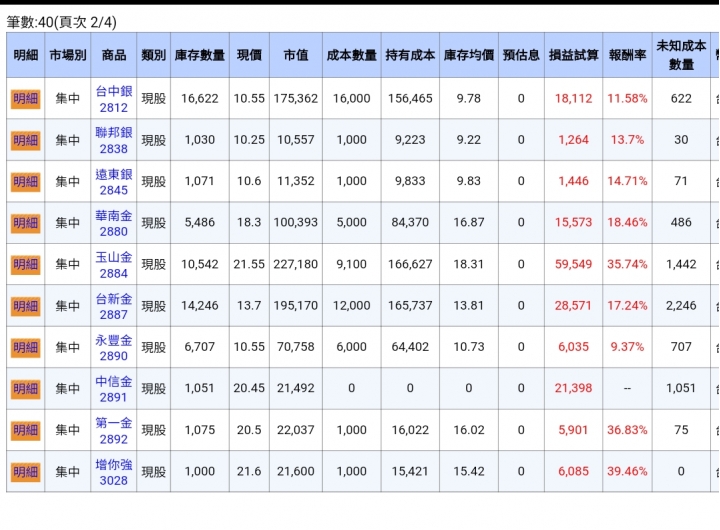The image size is (720, 530).
Task: Select market value 175,362
Action: pyautogui.click(x=296, y=99)
